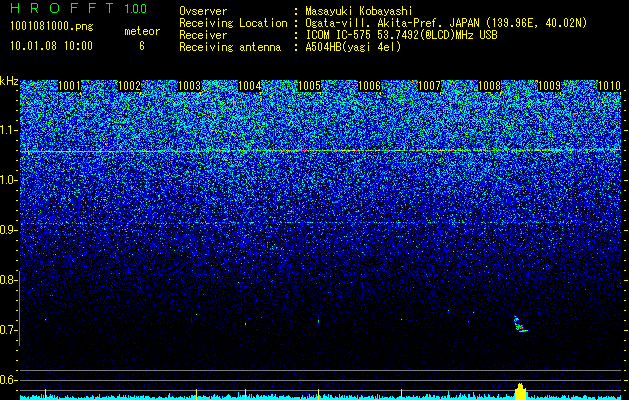Click the bright meteor echo near 1008
Image resolution: width=629 pixels, height=400 pixels.
click(x=520, y=325)
